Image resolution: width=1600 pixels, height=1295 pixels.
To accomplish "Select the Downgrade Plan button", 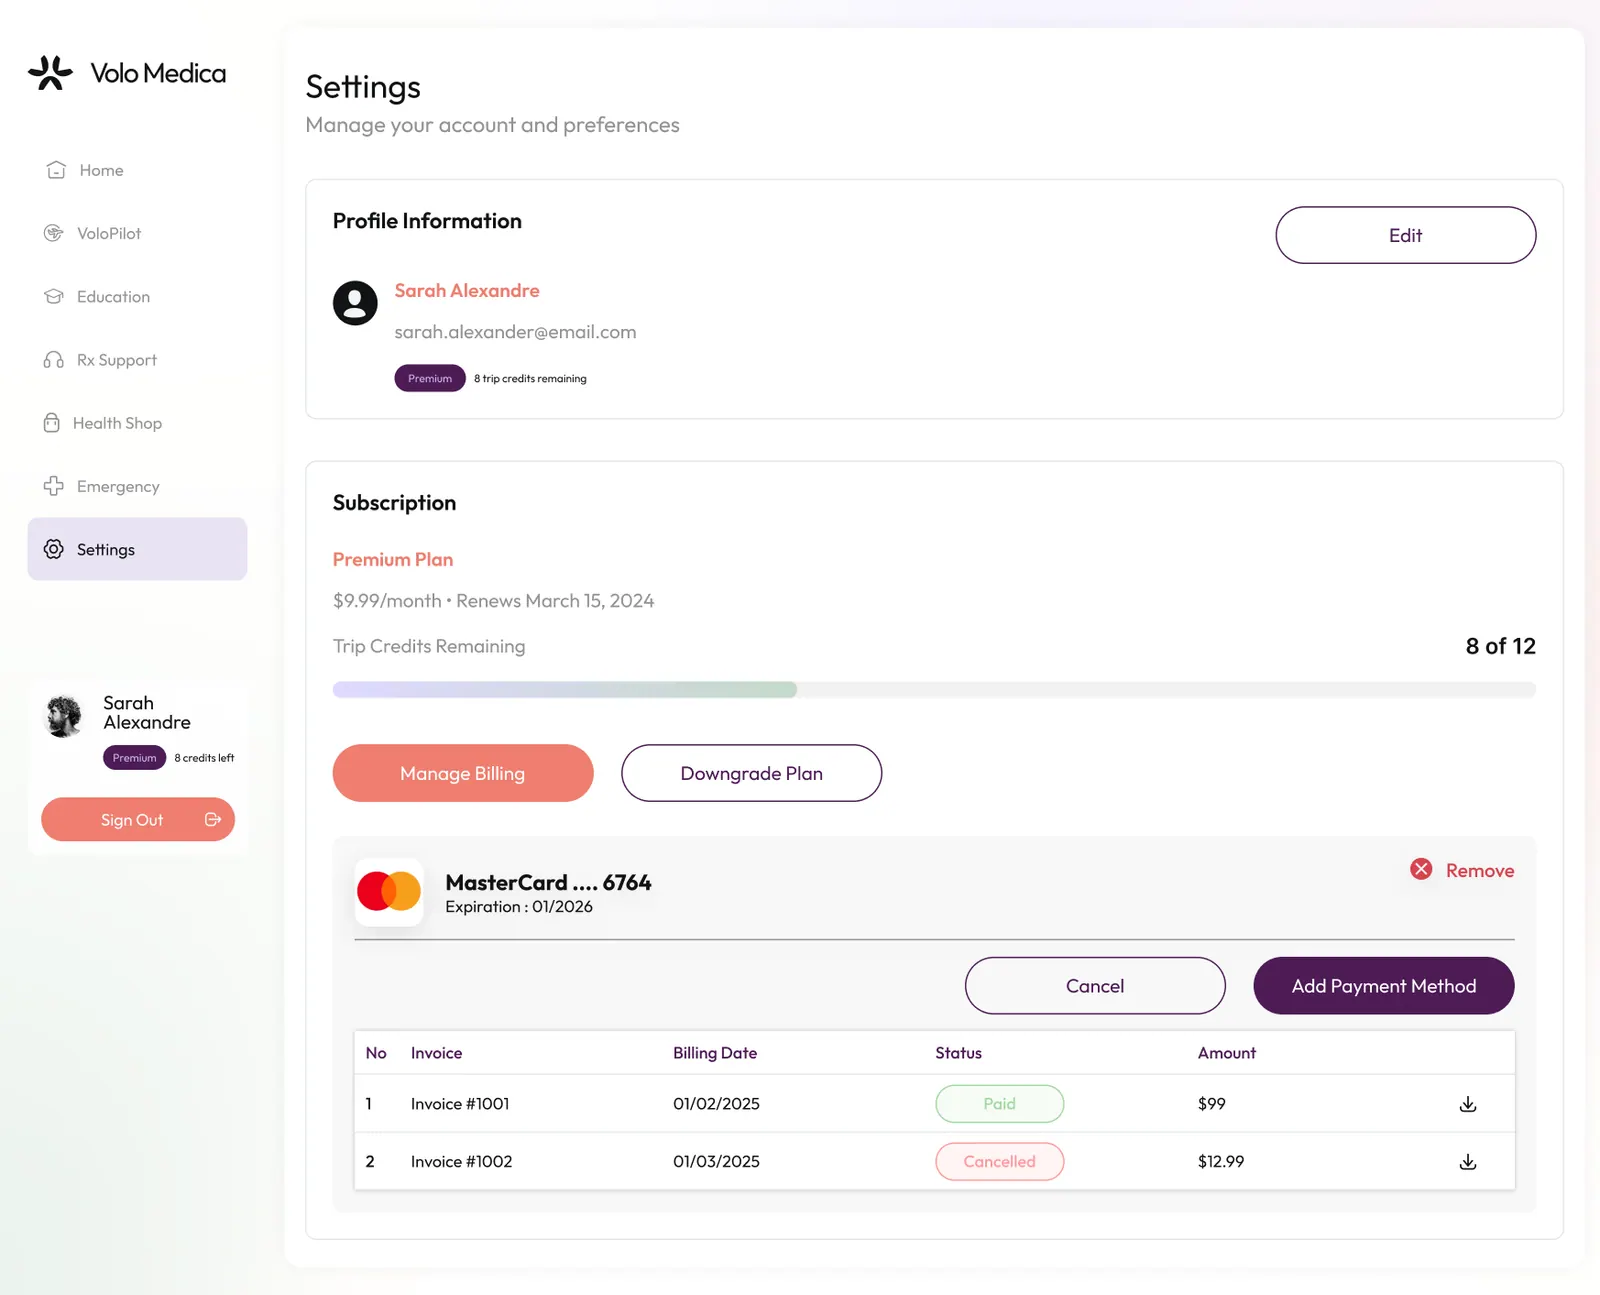I will click(752, 773).
